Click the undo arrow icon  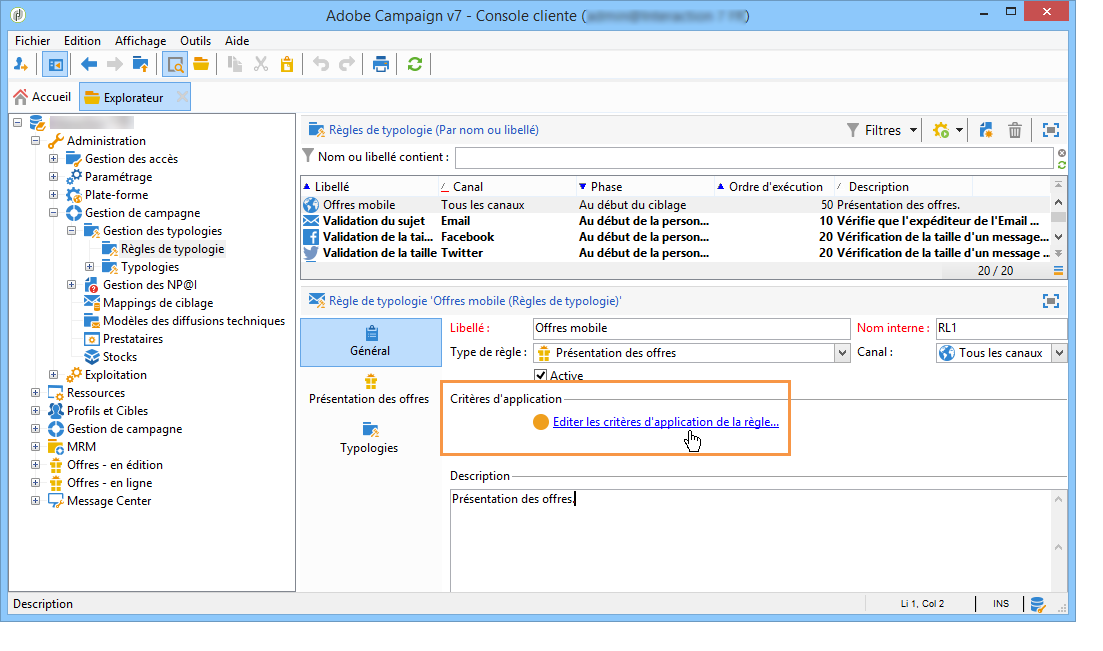tap(321, 65)
